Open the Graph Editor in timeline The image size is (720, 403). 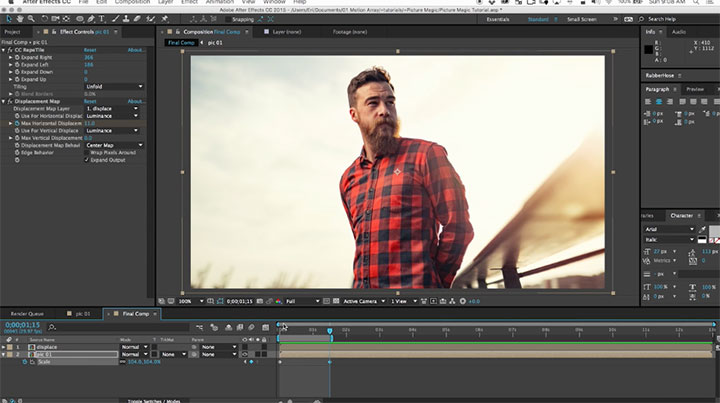tap(265, 327)
